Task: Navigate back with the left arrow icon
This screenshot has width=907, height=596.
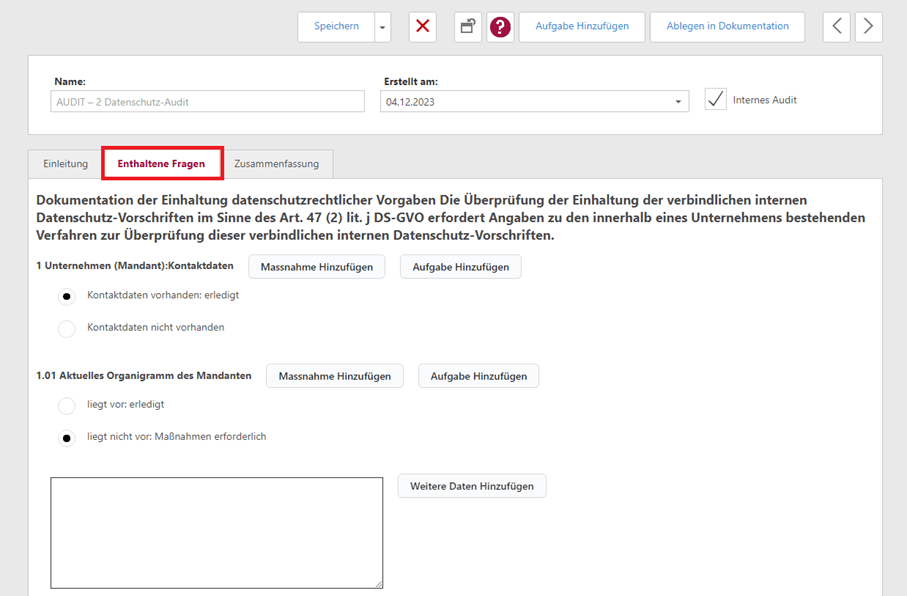Action: coord(837,27)
